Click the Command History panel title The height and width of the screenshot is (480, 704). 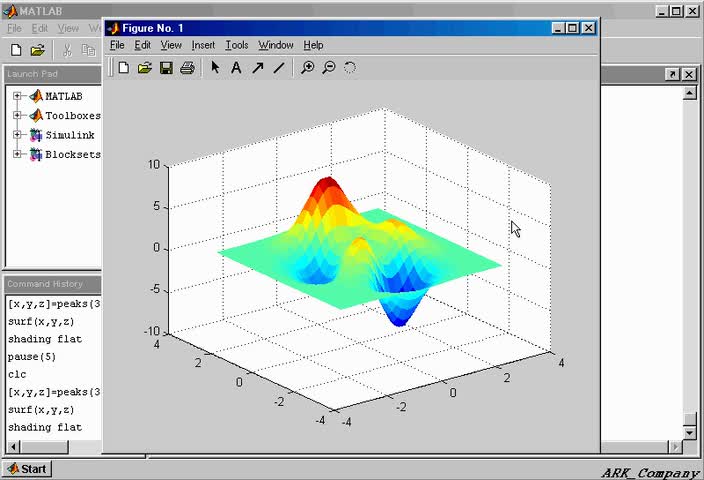click(x=45, y=284)
